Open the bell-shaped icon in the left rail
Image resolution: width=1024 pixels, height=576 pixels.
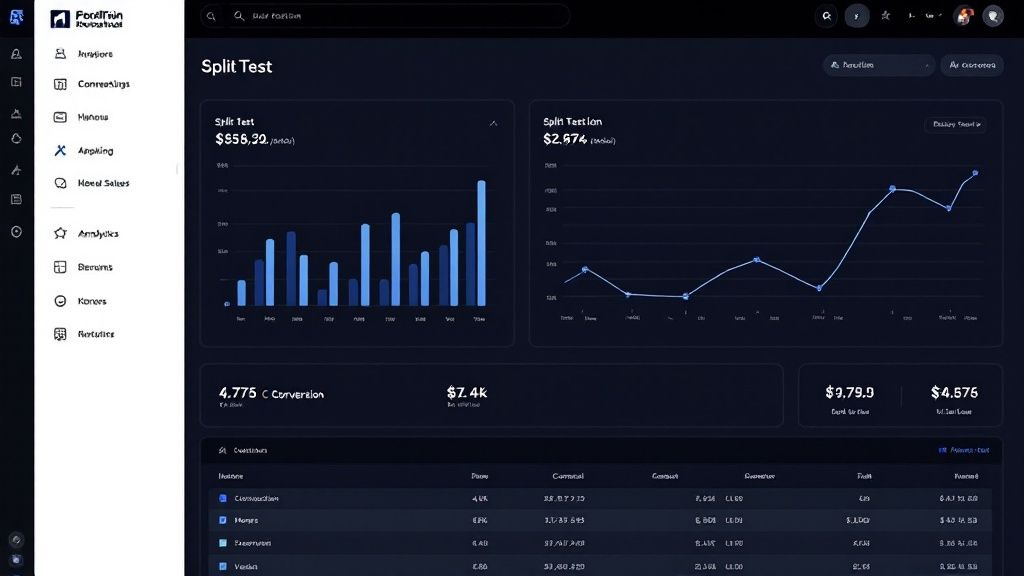[16, 54]
